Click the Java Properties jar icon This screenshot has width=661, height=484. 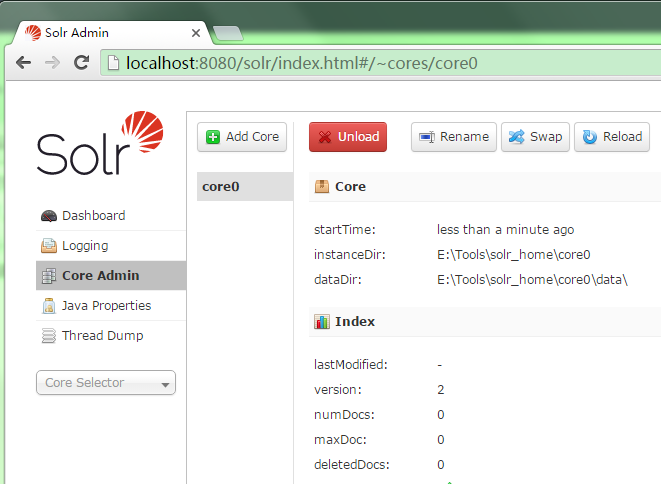tap(49, 306)
